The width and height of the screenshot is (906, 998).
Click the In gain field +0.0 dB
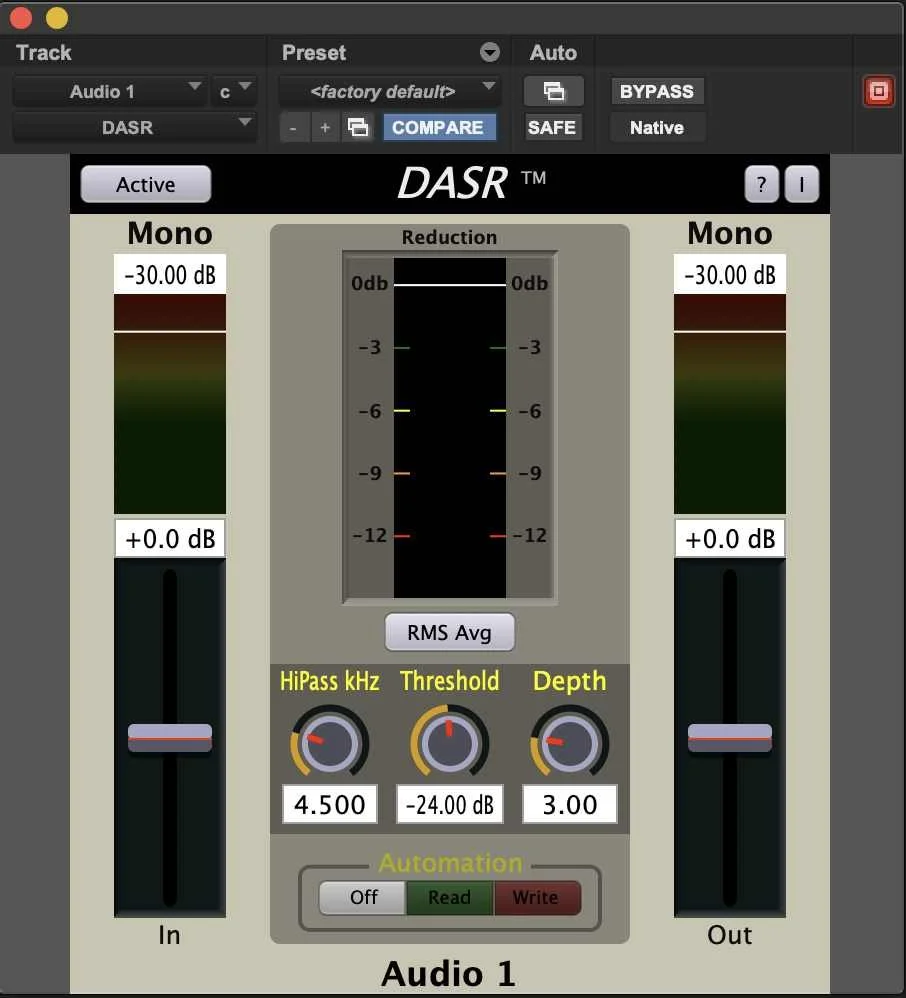(x=170, y=538)
